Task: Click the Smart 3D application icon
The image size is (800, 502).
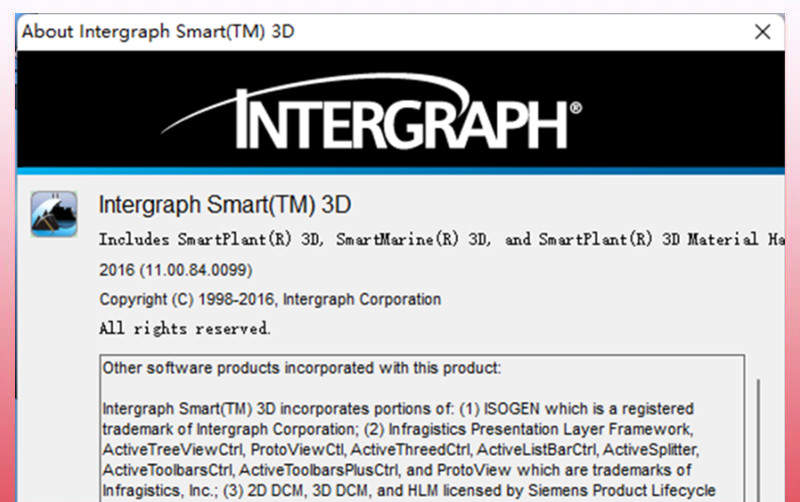Action: (x=54, y=214)
